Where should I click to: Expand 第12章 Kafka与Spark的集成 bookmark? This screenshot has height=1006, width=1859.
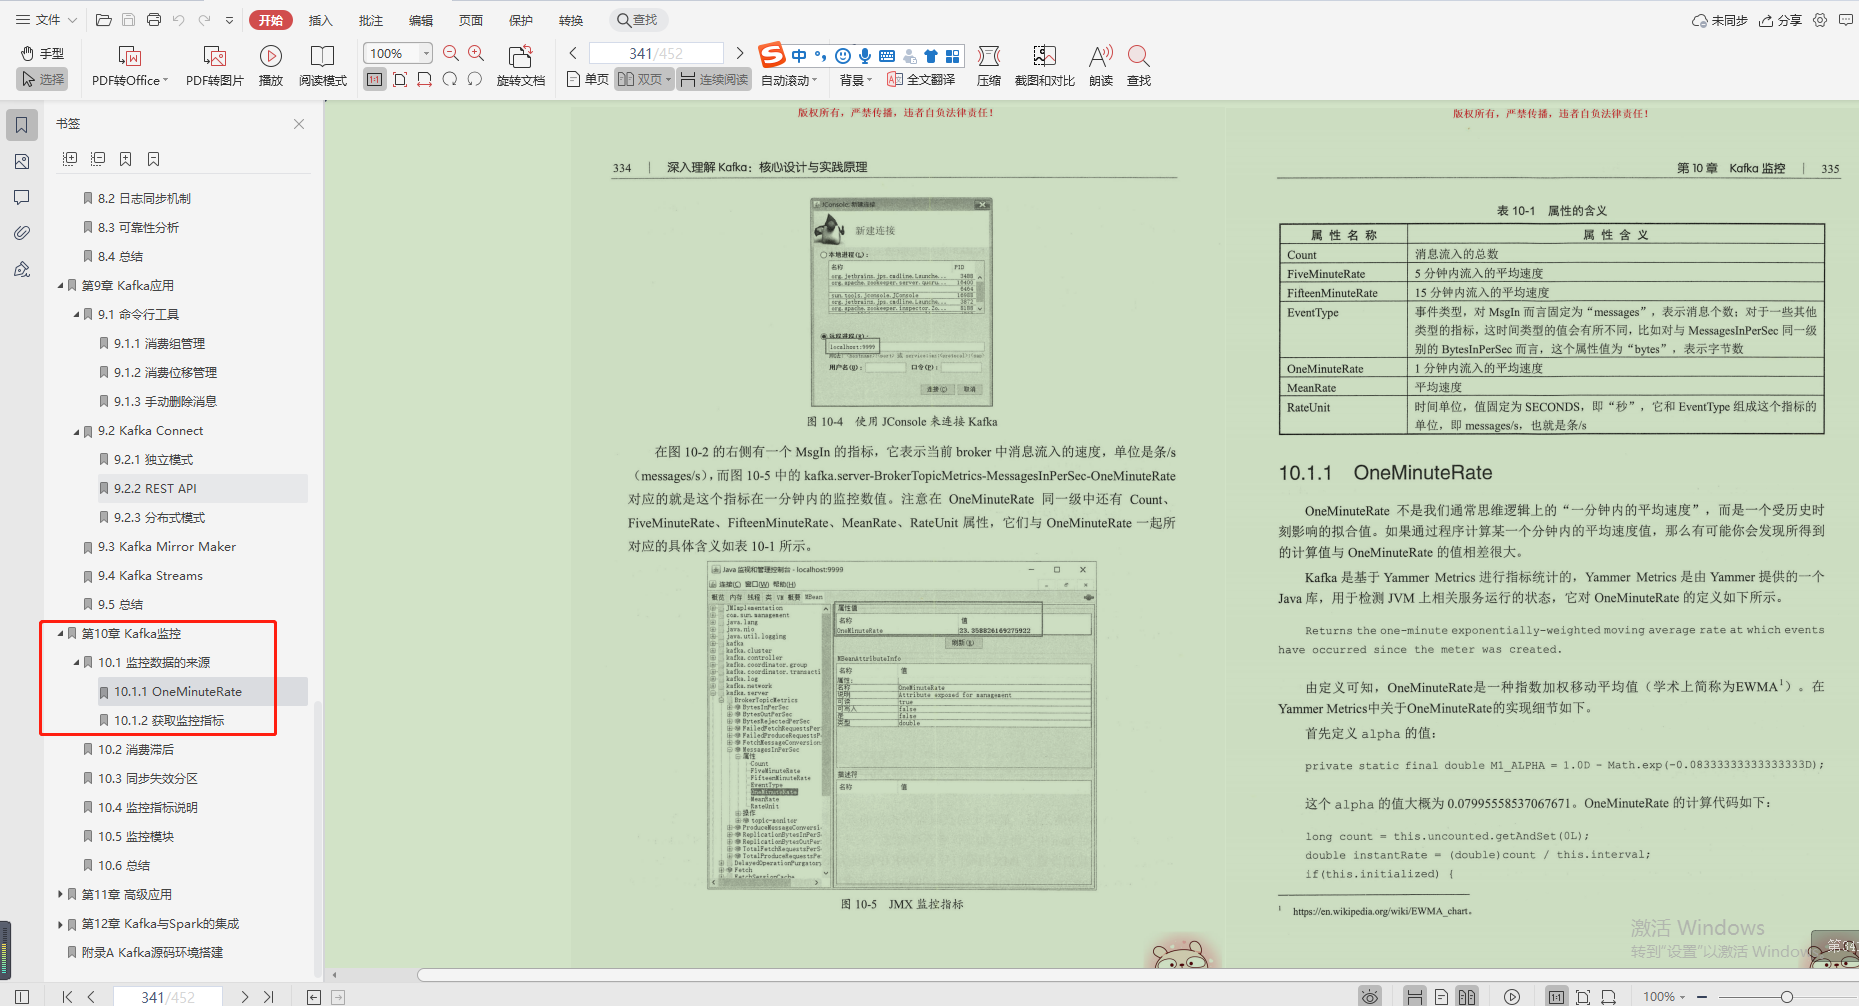tap(60, 924)
